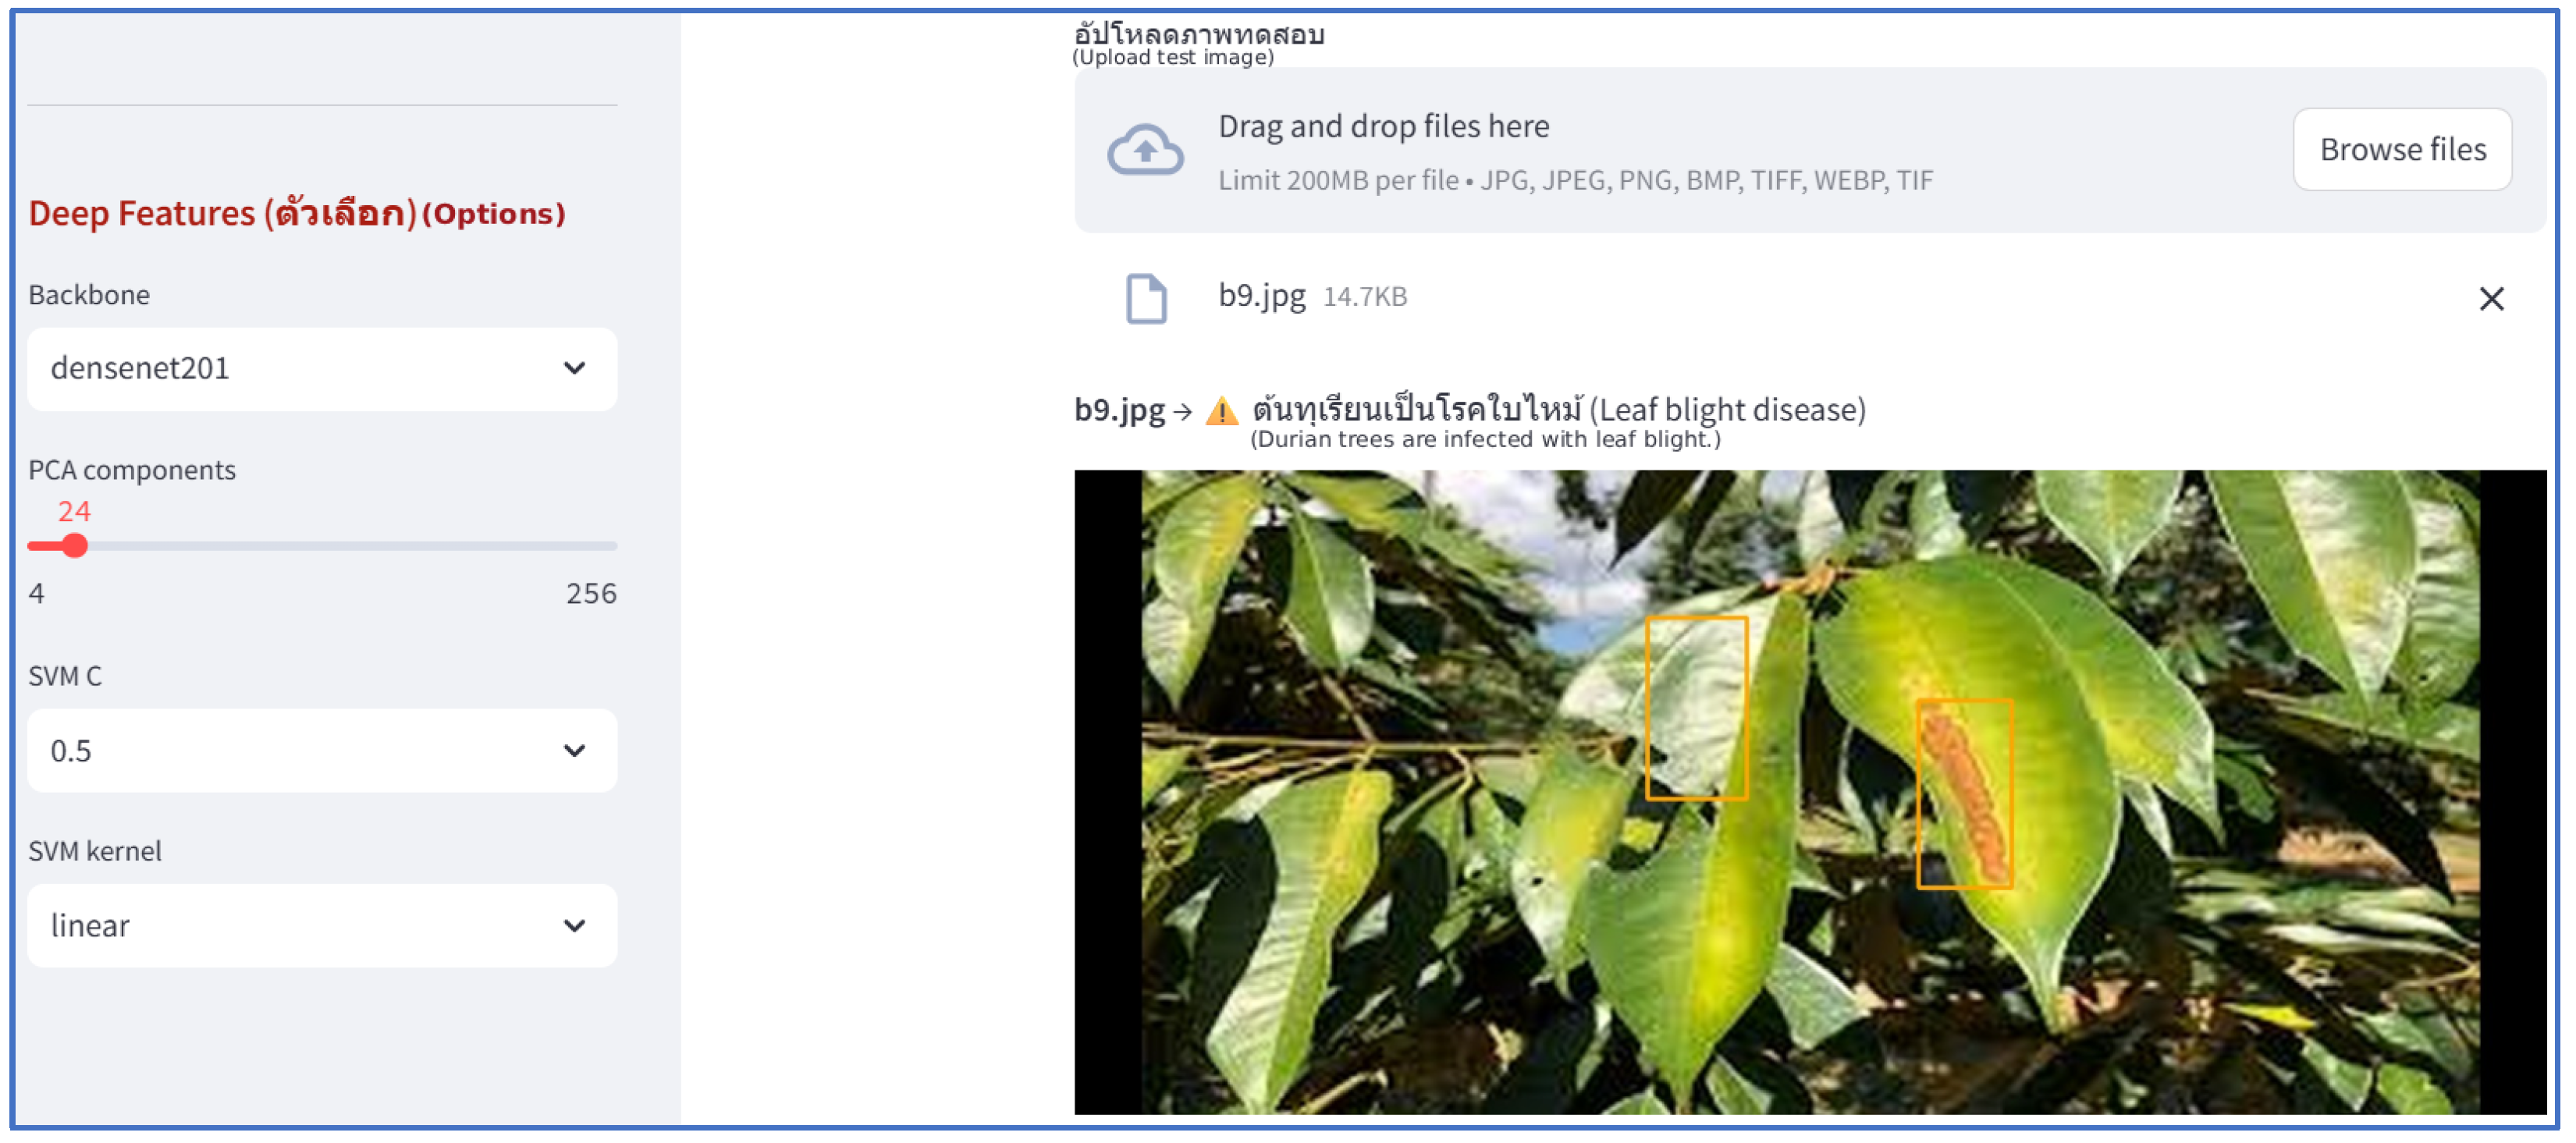Image resolution: width=2576 pixels, height=1143 pixels.
Task: Click the leaf blight warning triangle icon
Action: [1221, 411]
